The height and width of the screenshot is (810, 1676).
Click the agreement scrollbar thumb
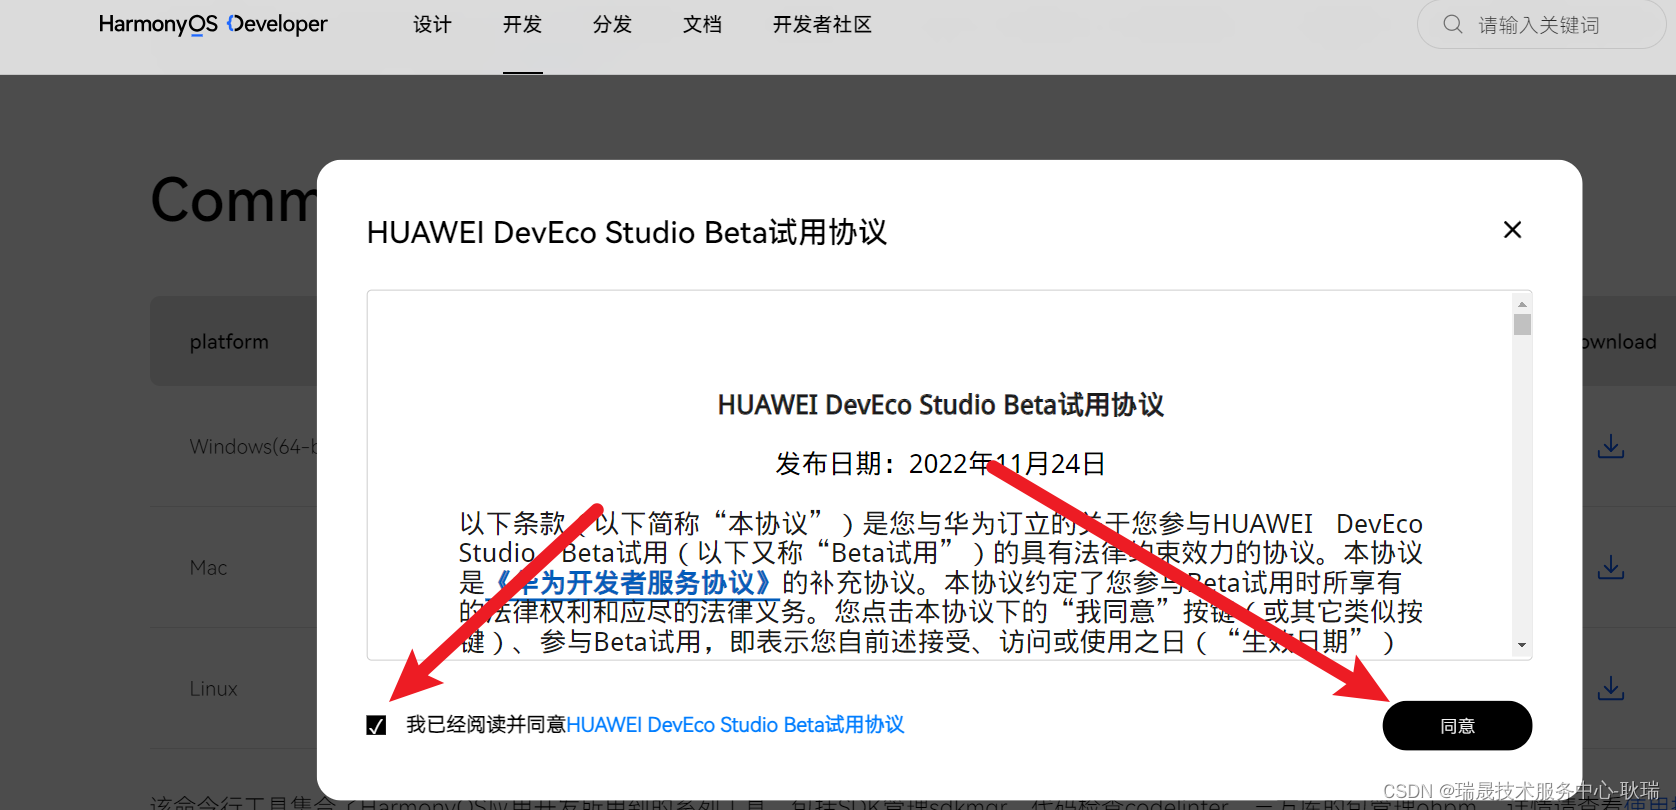click(1522, 325)
